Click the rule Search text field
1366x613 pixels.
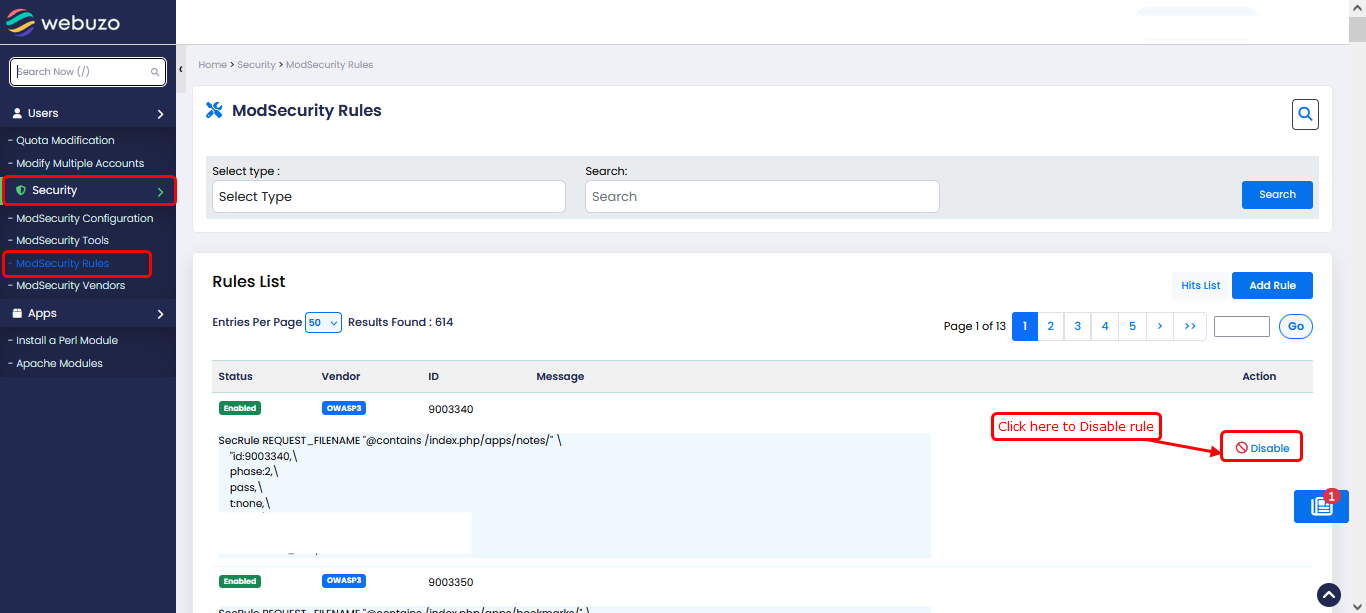(761, 197)
